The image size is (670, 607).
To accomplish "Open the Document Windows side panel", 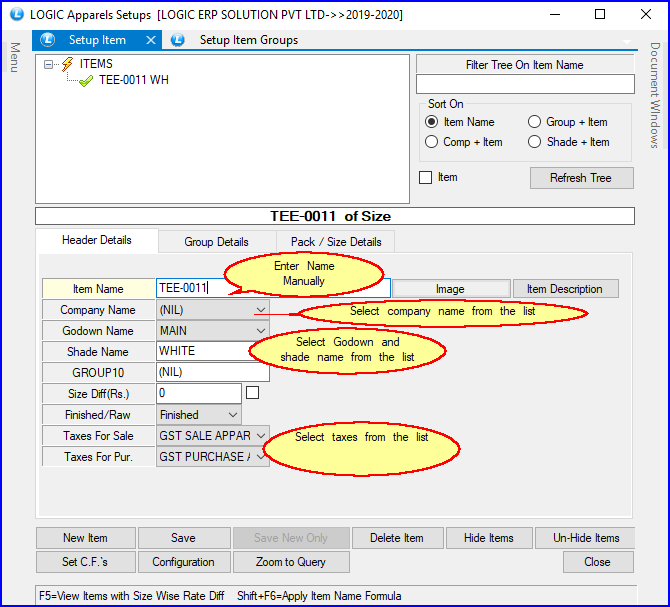I will 655,95.
